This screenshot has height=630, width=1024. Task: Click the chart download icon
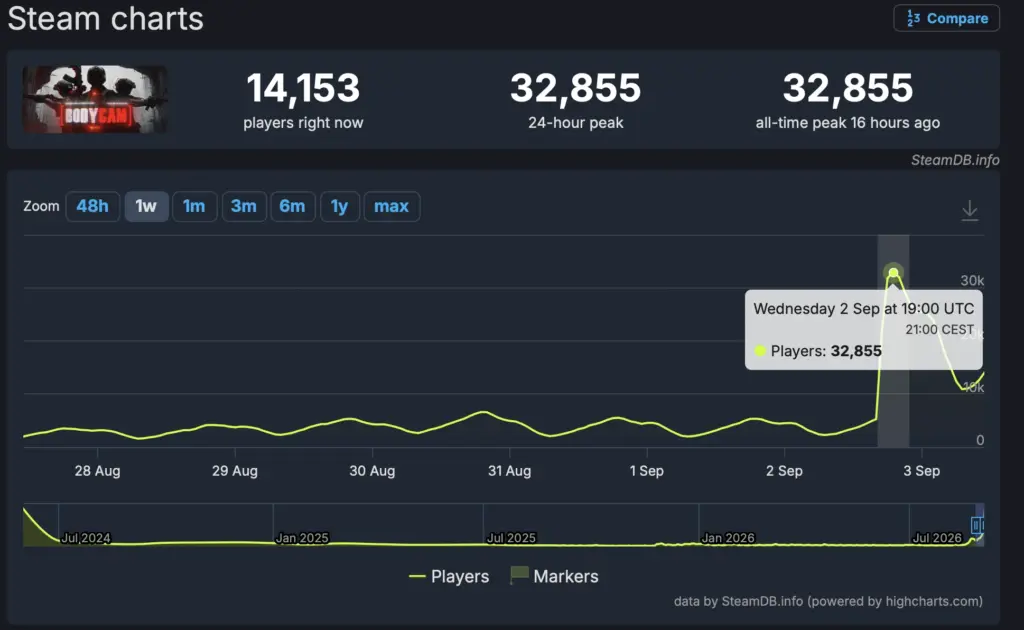[x=970, y=210]
